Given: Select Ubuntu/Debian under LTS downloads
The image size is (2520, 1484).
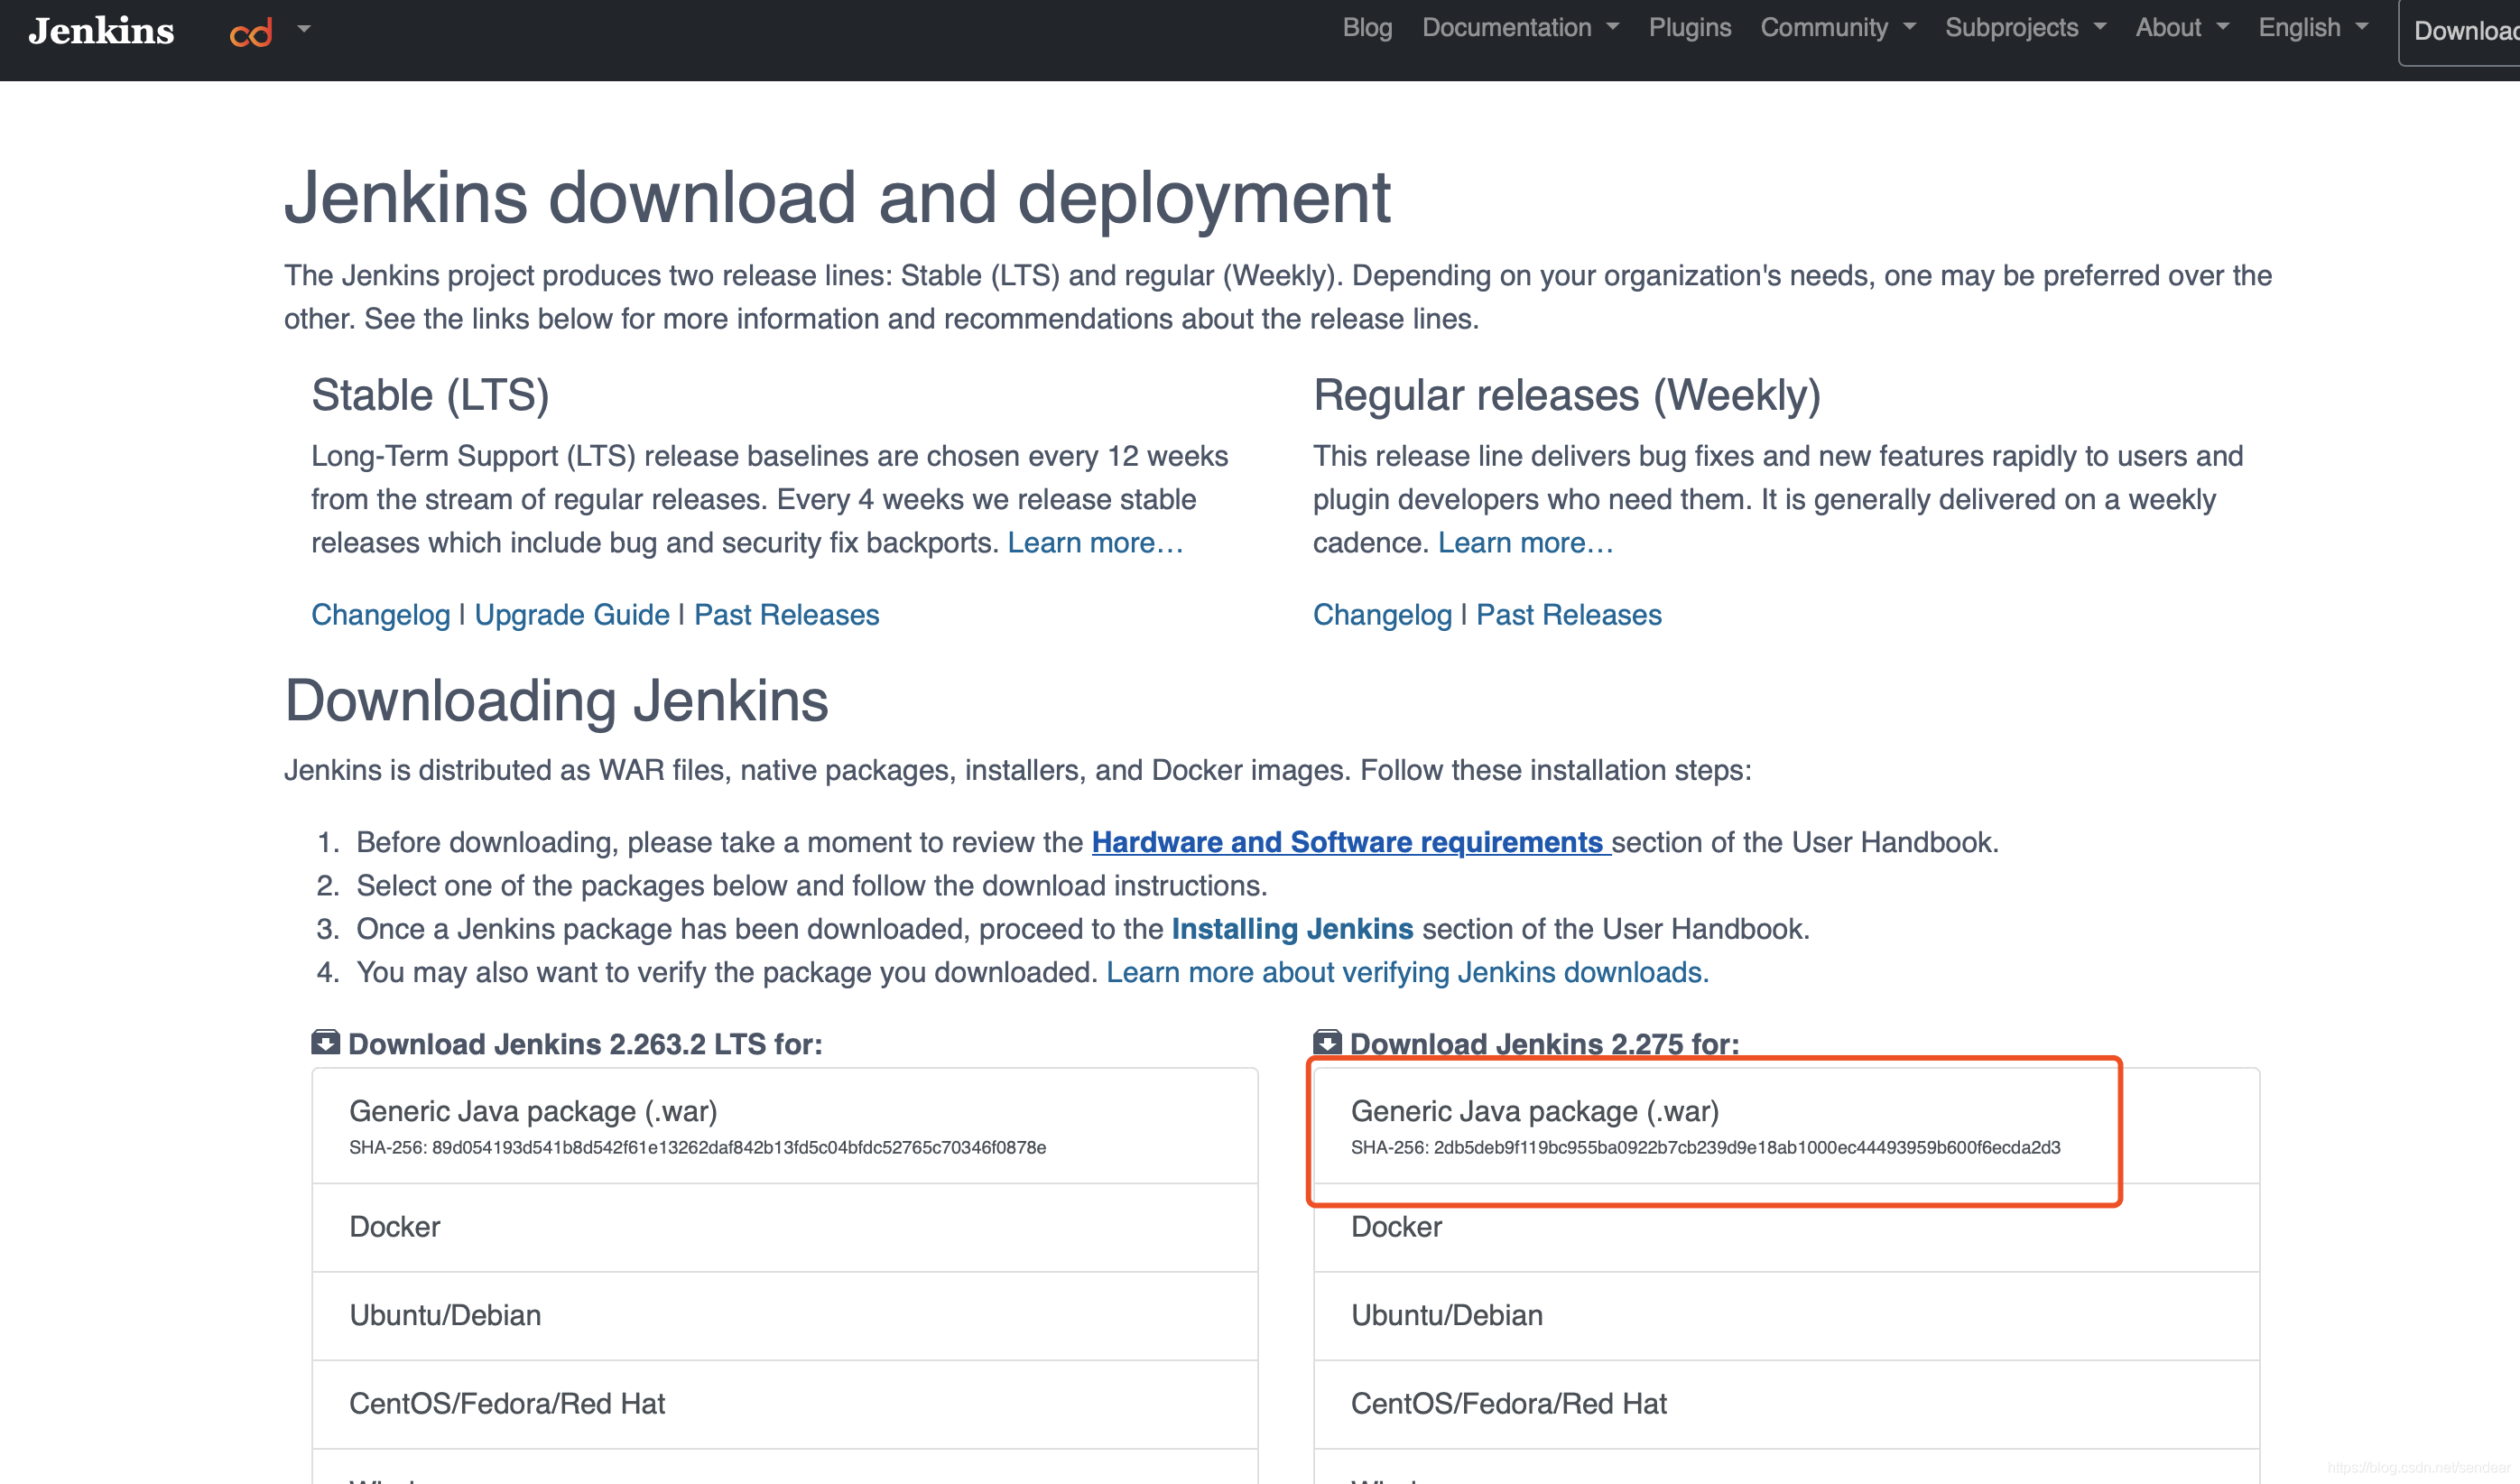Looking at the screenshot, I should pos(785,1316).
